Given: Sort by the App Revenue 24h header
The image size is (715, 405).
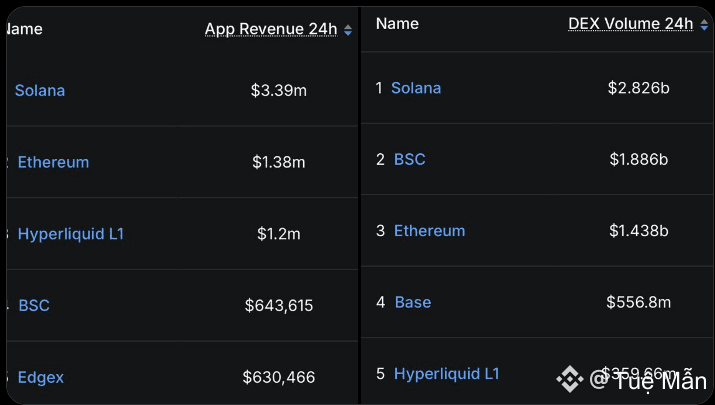Looking at the screenshot, I should [271, 29].
